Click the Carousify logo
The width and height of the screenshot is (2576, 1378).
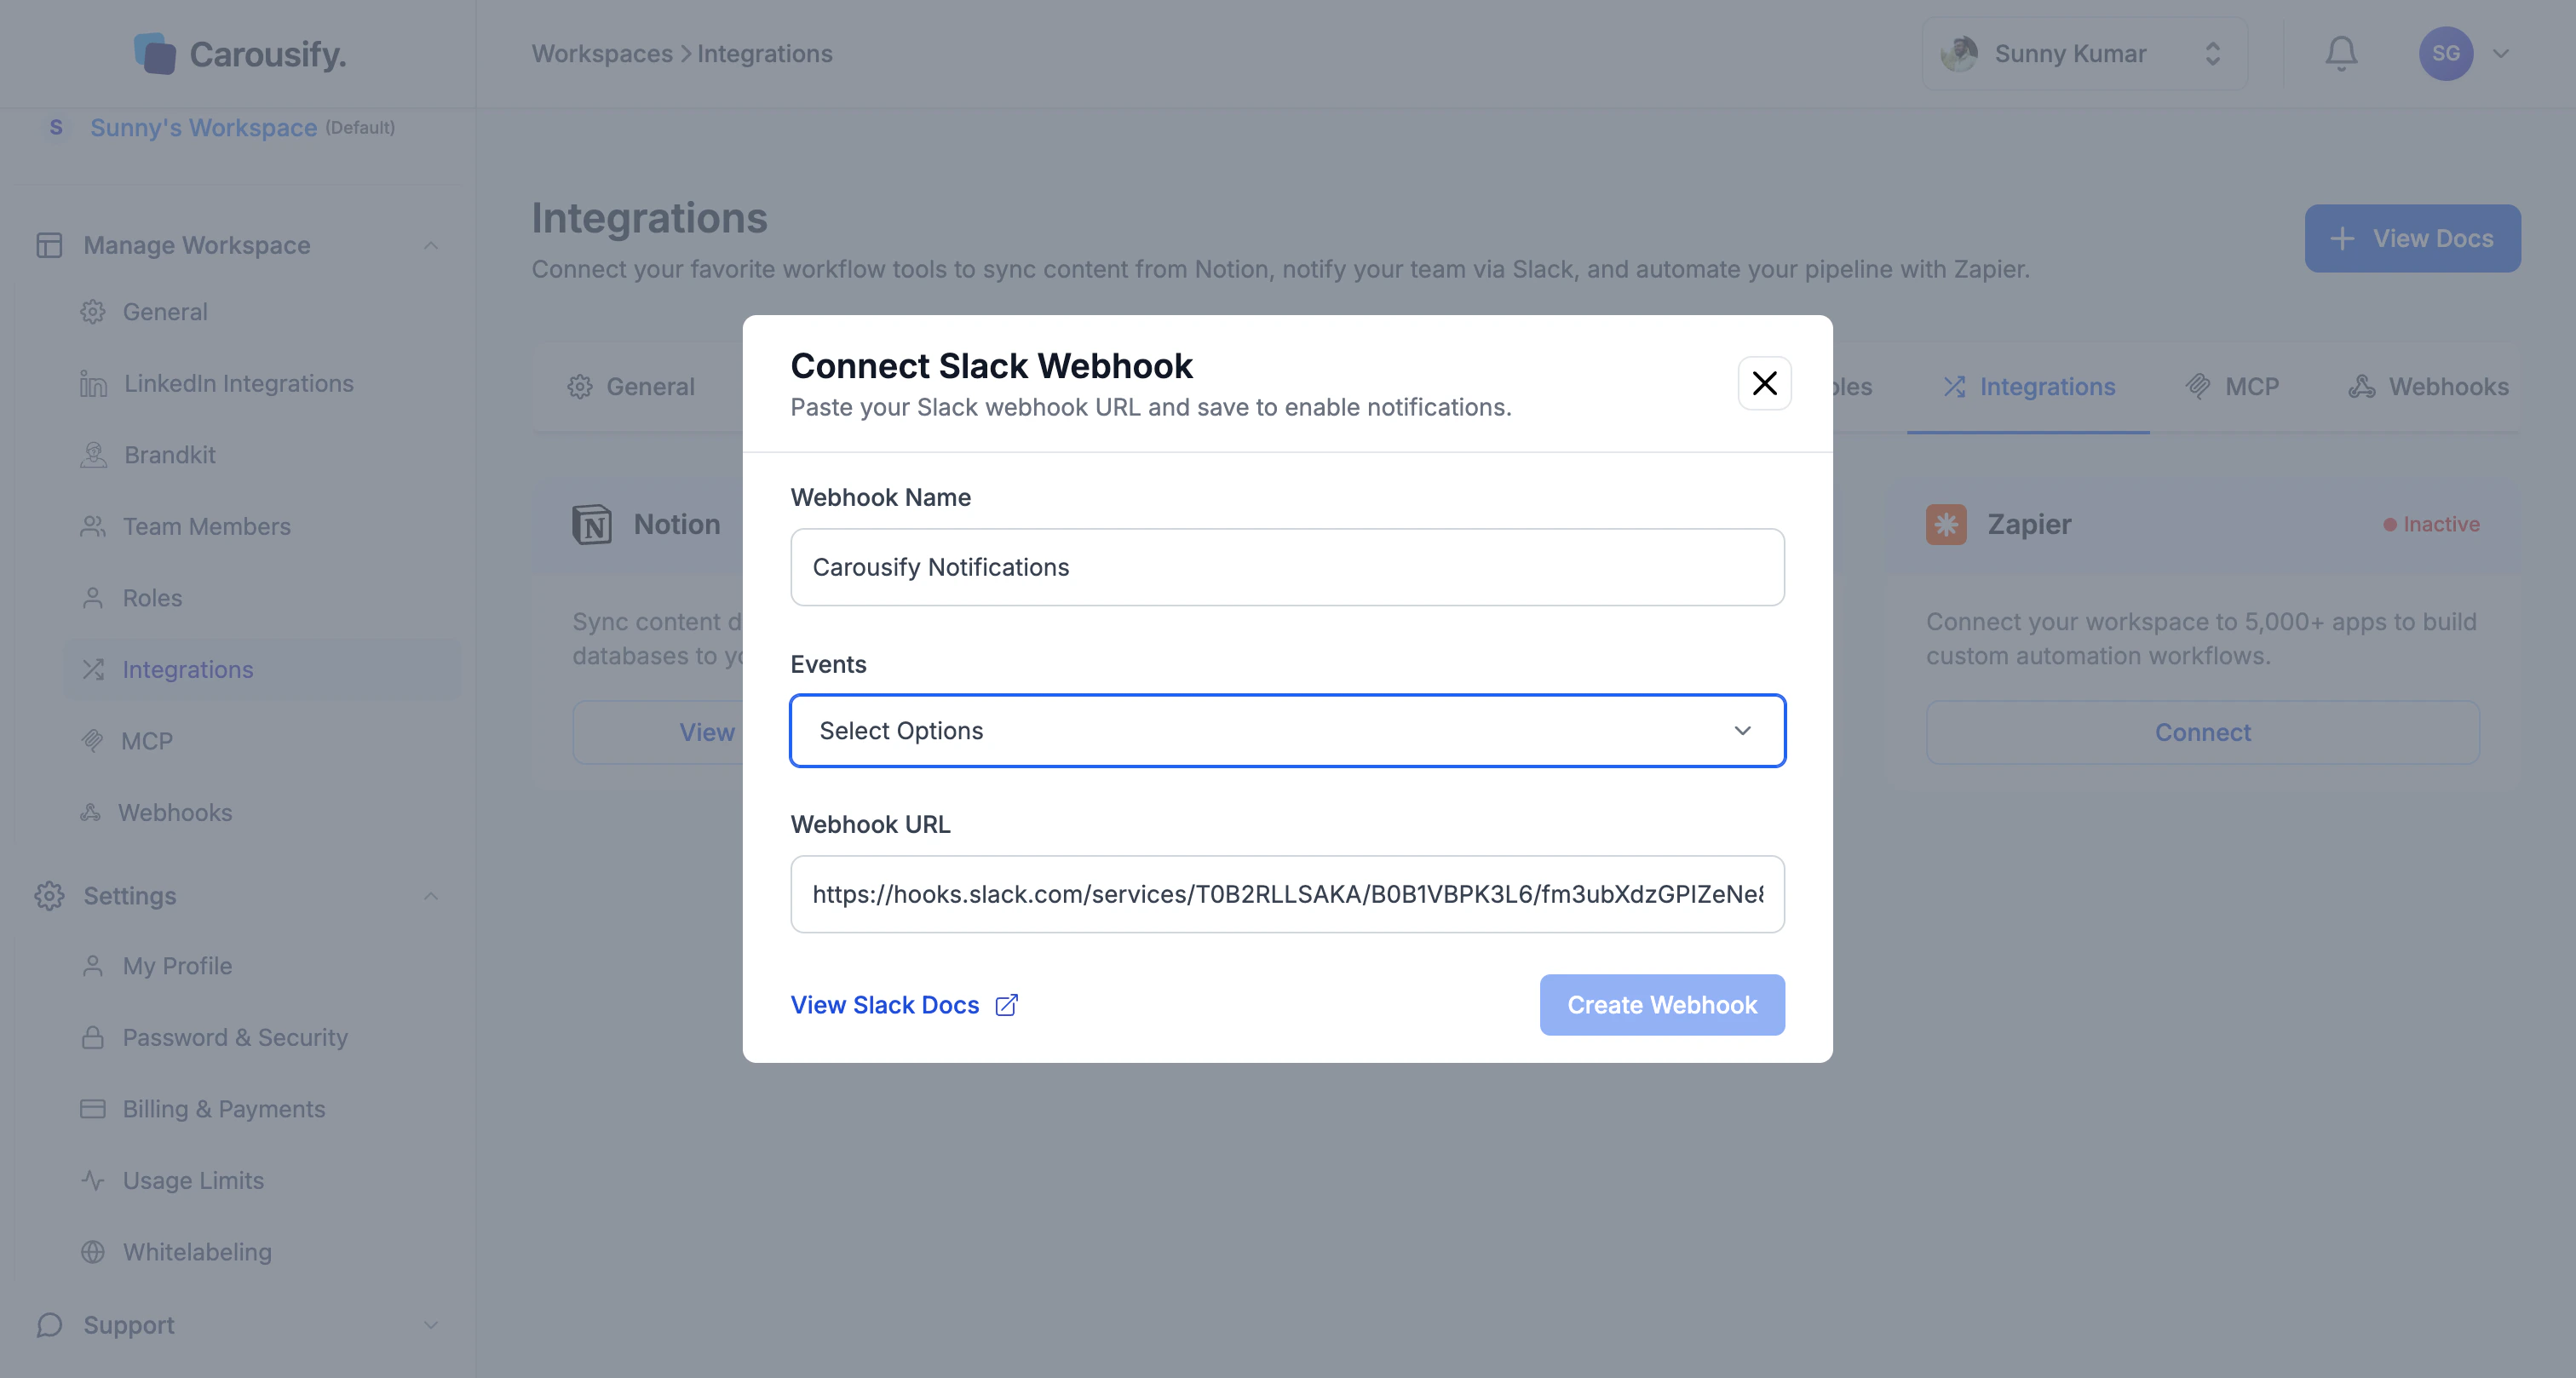[x=240, y=54]
